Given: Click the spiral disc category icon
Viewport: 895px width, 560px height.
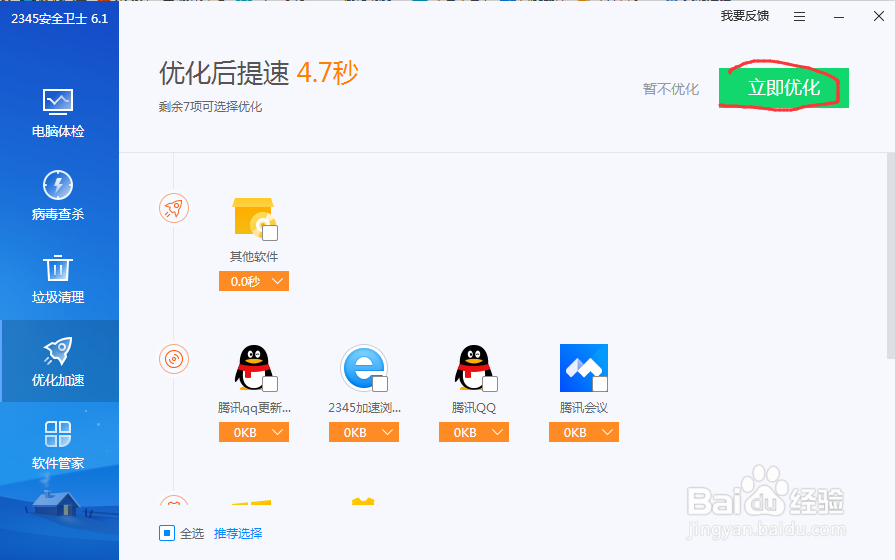Looking at the screenshot, I should point(174,359).
